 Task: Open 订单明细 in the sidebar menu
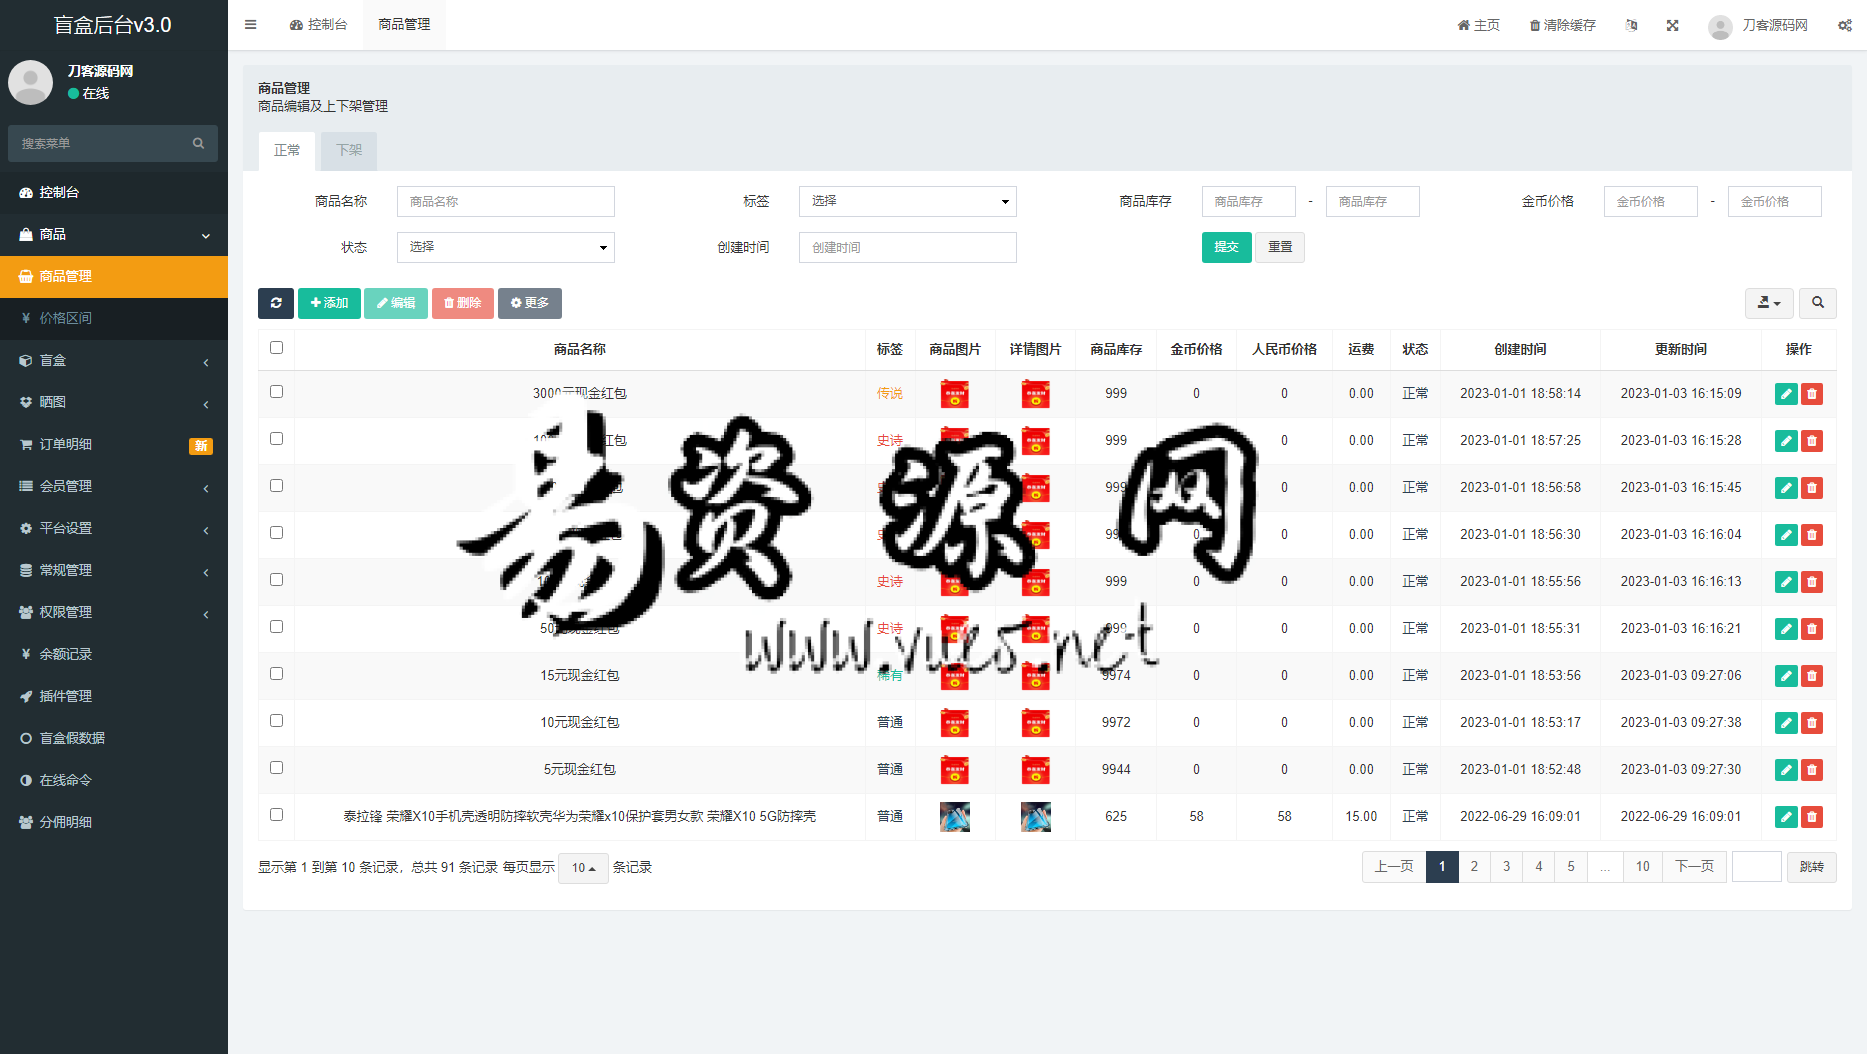coord(66,444)
